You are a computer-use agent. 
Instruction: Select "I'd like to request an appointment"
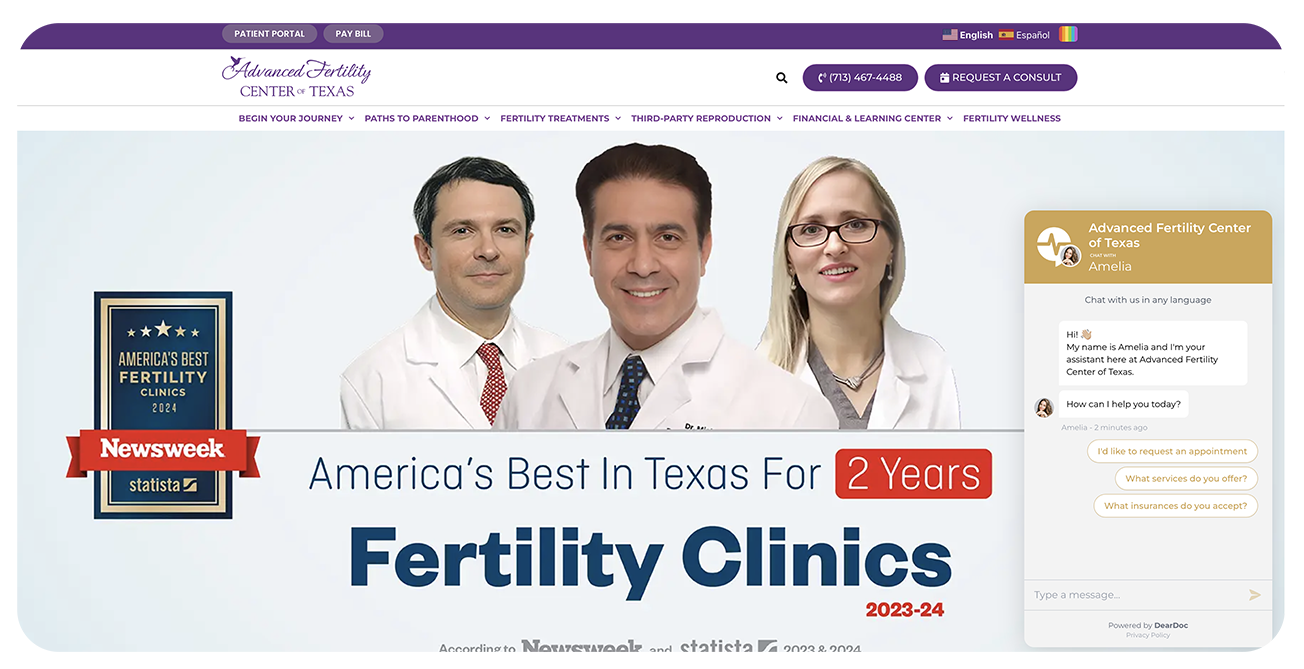[1172, 451]
